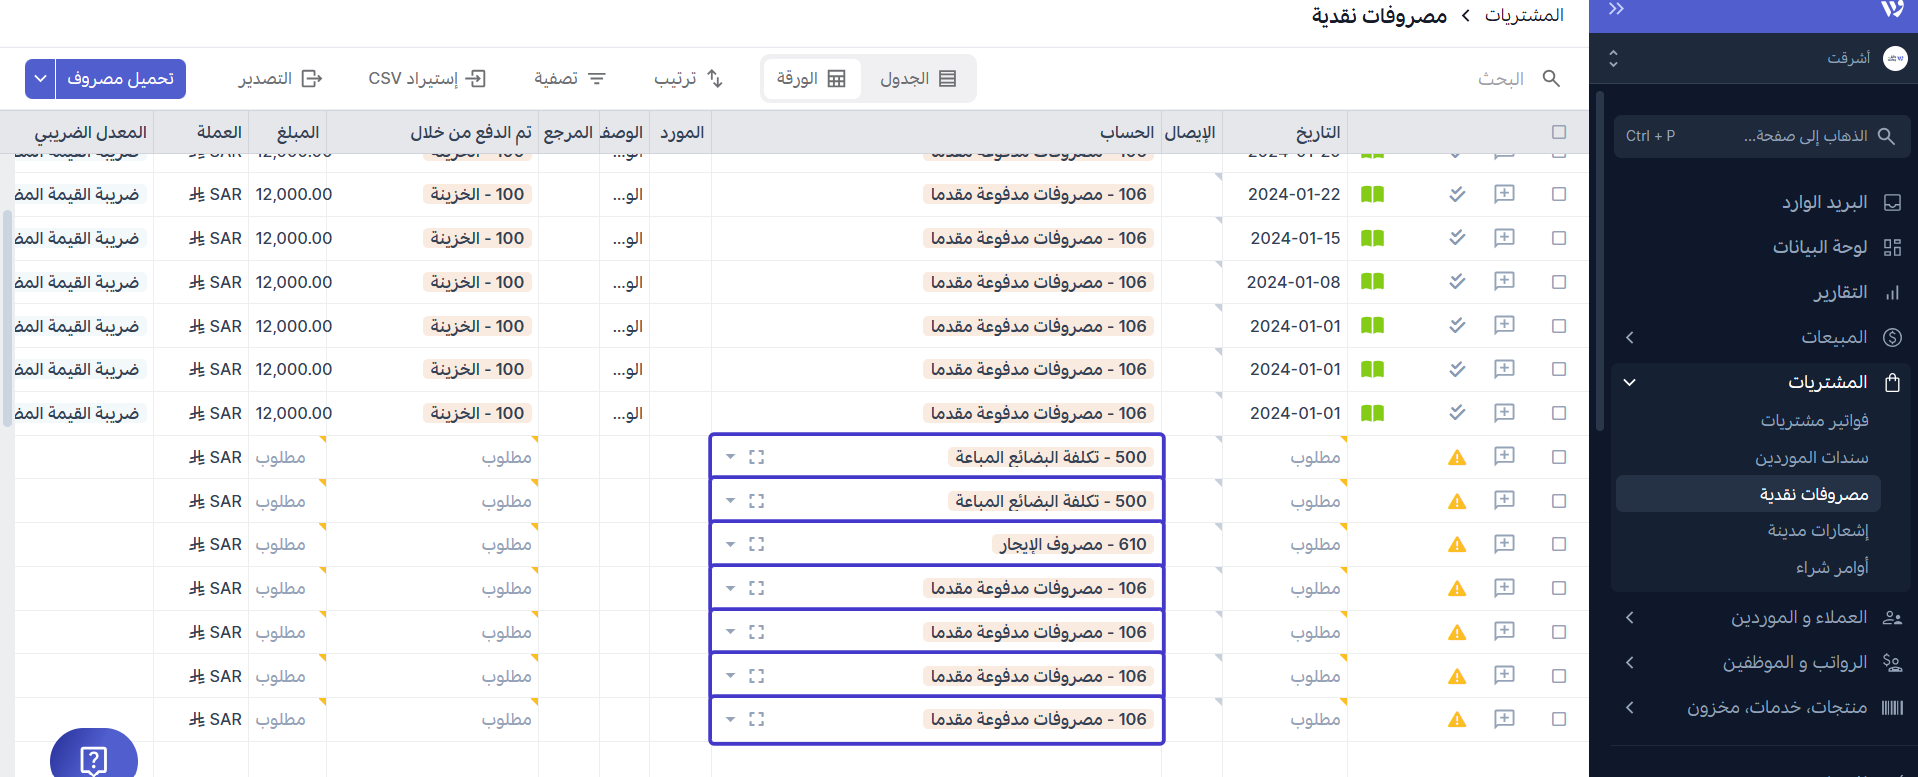
Task: Toggle the select-all checkbox in table header
Action: [x=1559, y=132]
